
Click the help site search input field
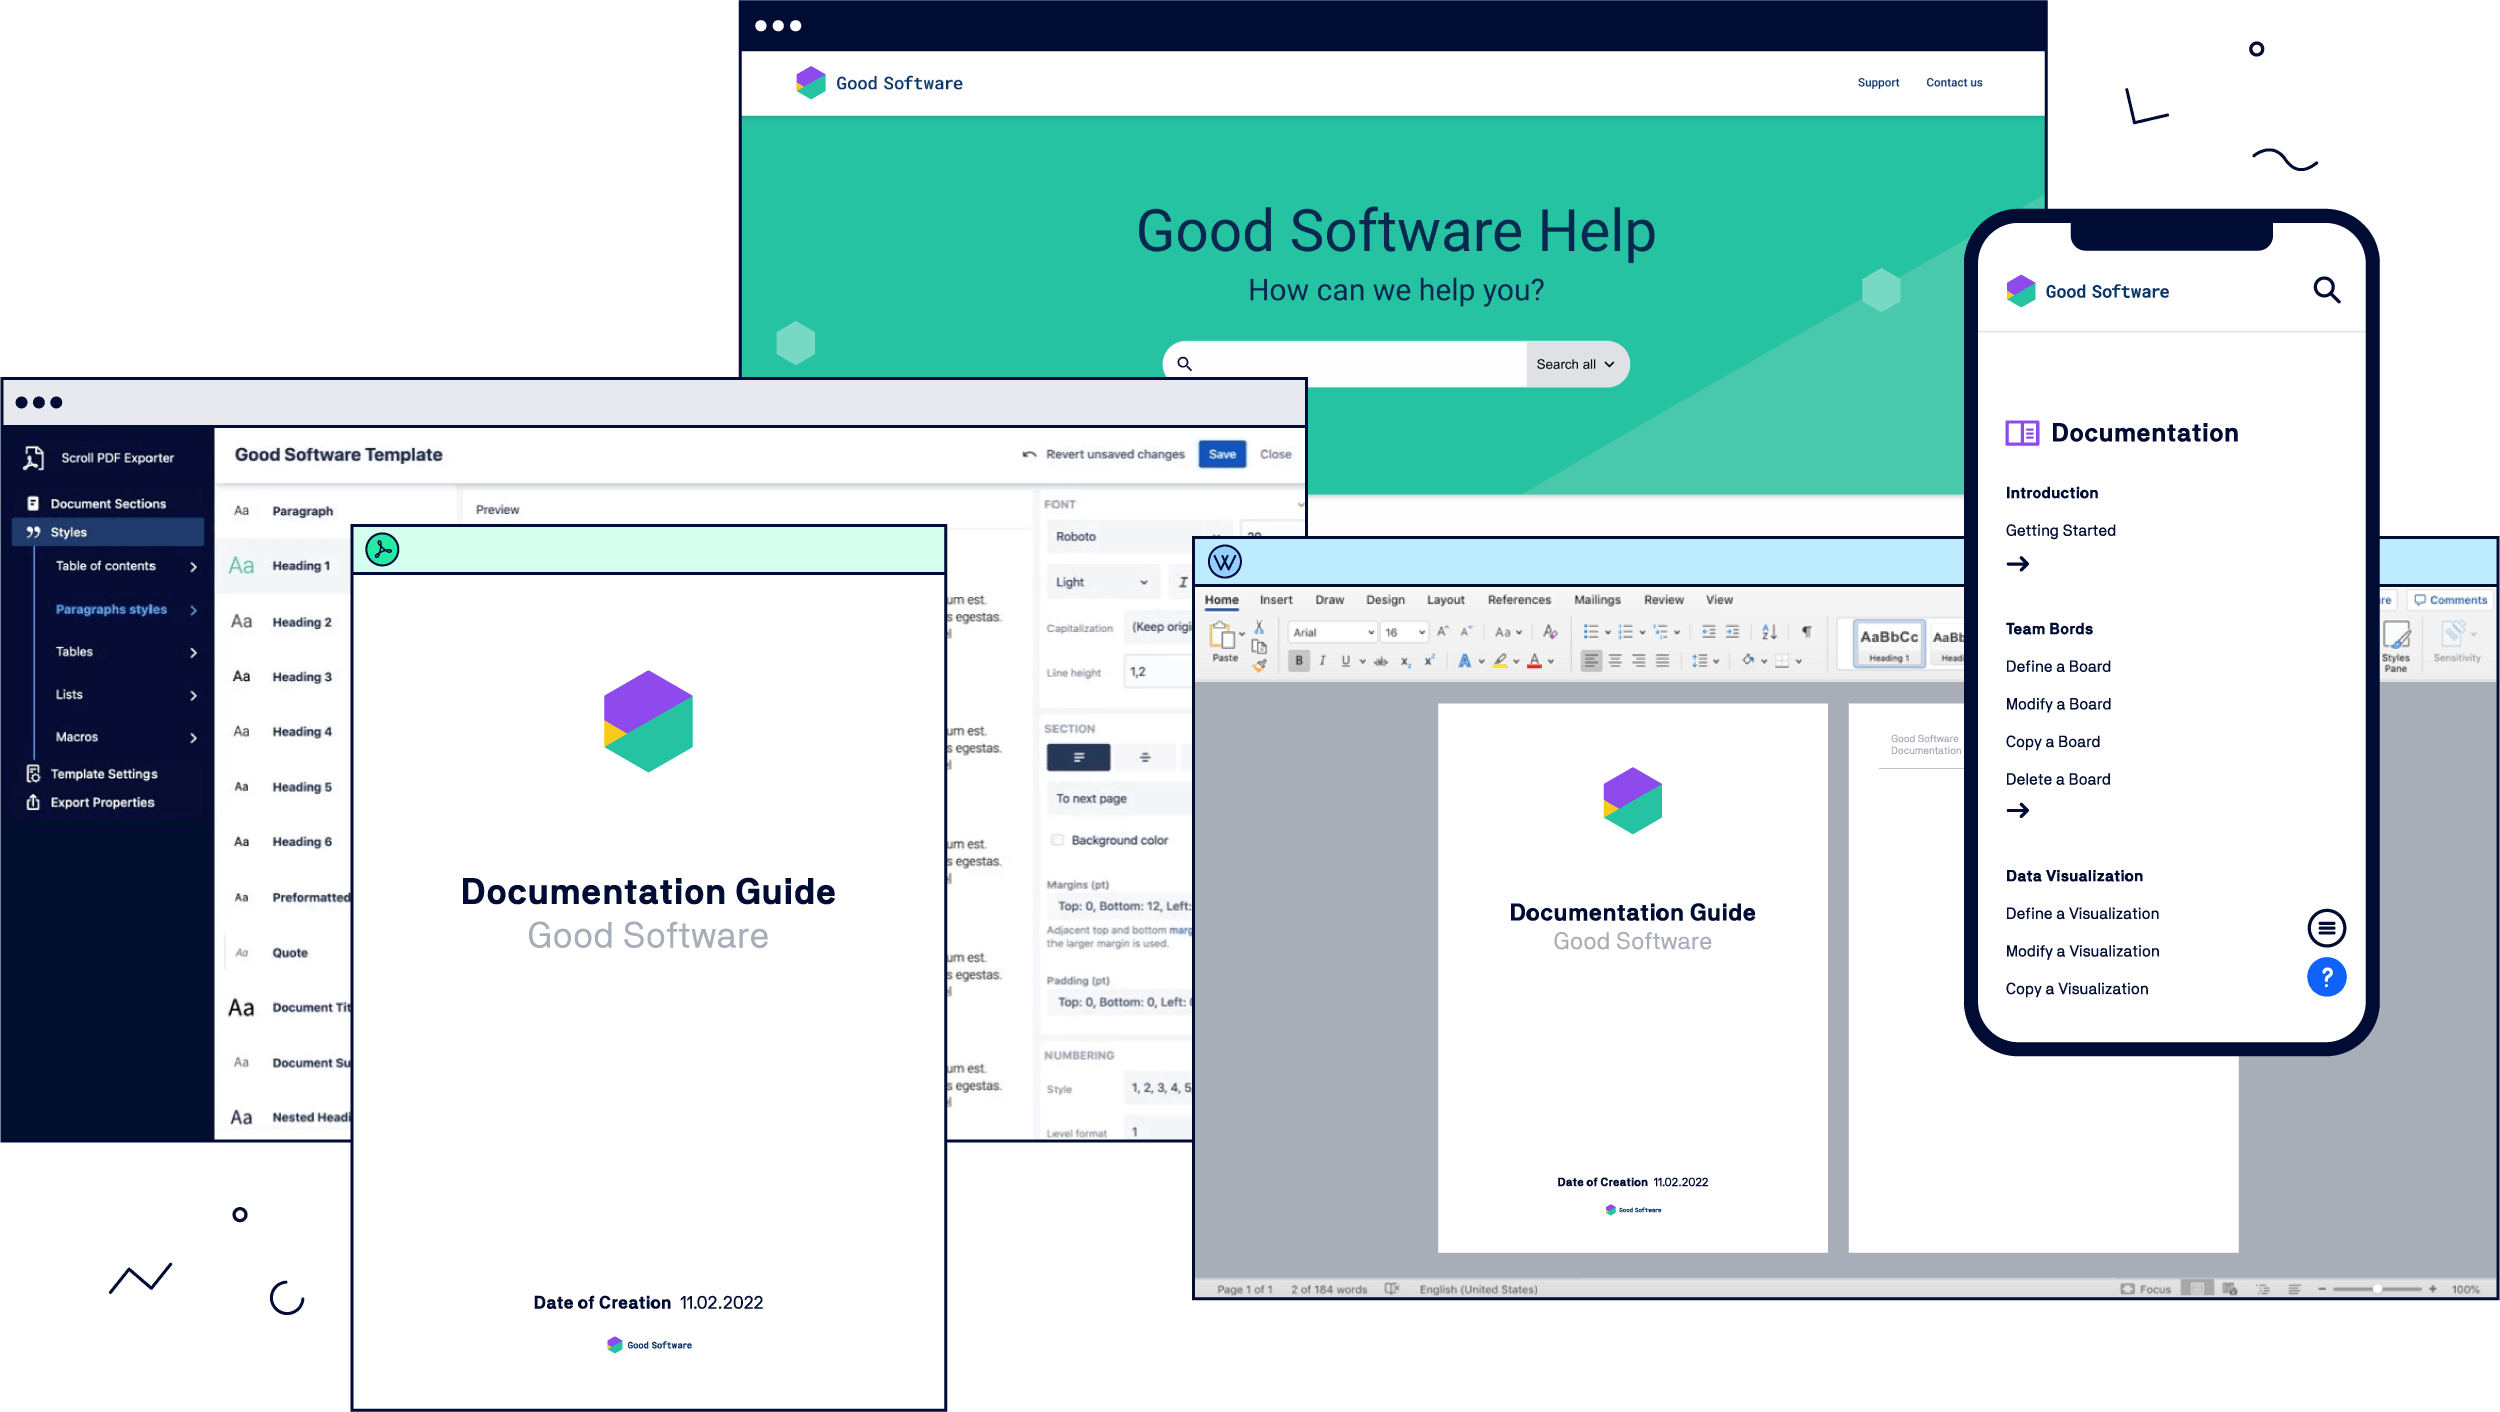[x=1345, y=364]
